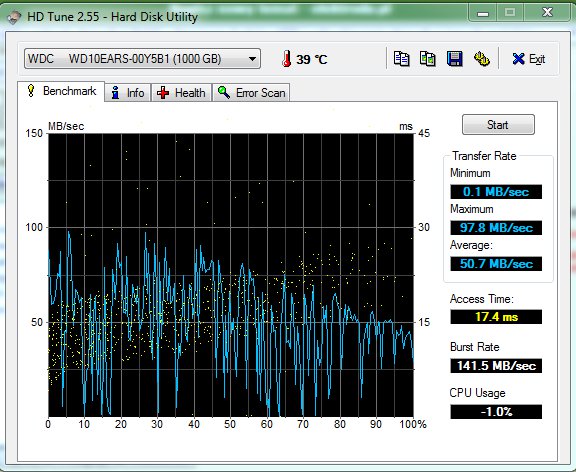Switch to the Info tab
The height and width of the screenshot is (472, 576).
127,93
